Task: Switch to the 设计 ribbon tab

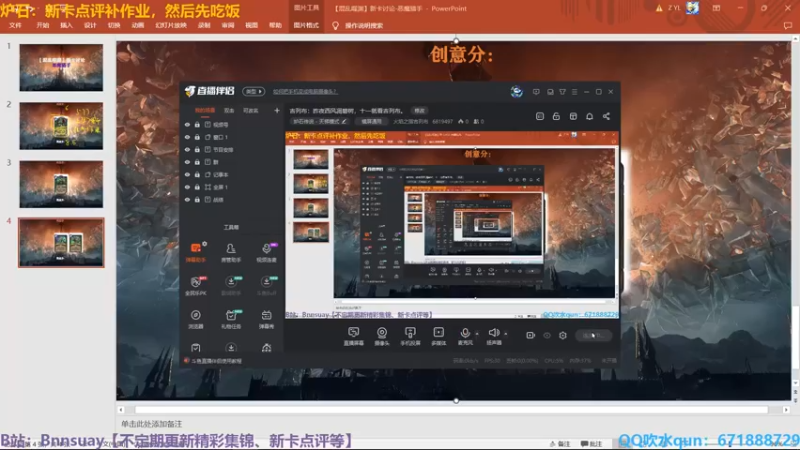Action: 90,25
